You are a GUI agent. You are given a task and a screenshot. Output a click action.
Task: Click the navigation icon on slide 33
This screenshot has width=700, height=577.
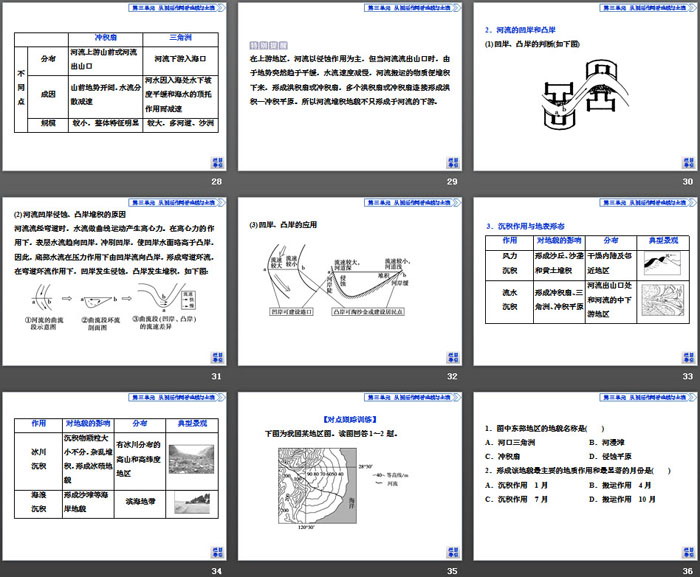point(689,358)
